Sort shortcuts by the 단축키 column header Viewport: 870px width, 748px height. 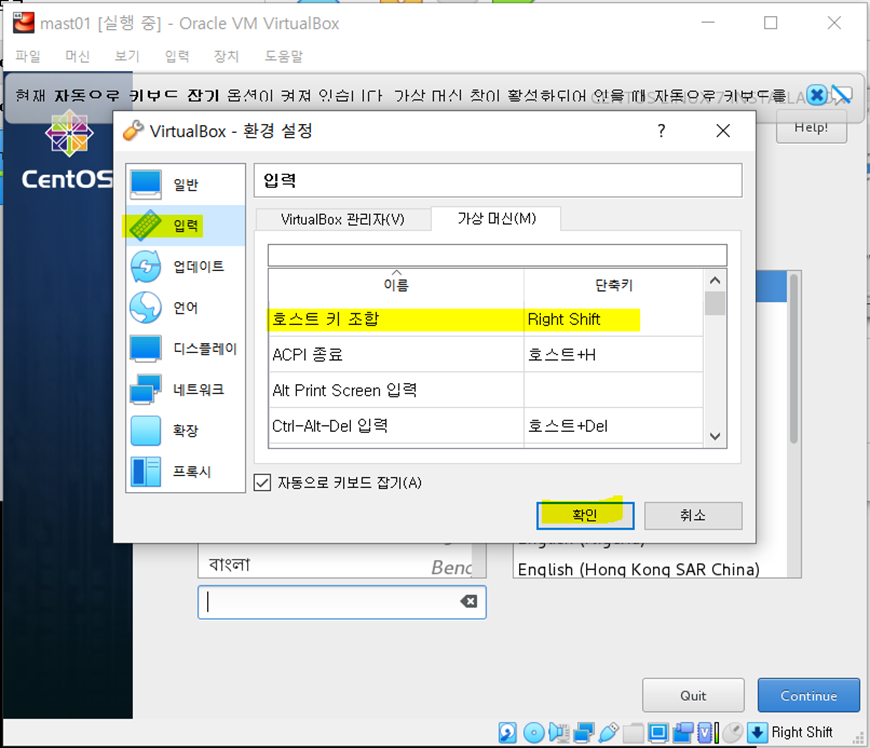pos(614,285)
